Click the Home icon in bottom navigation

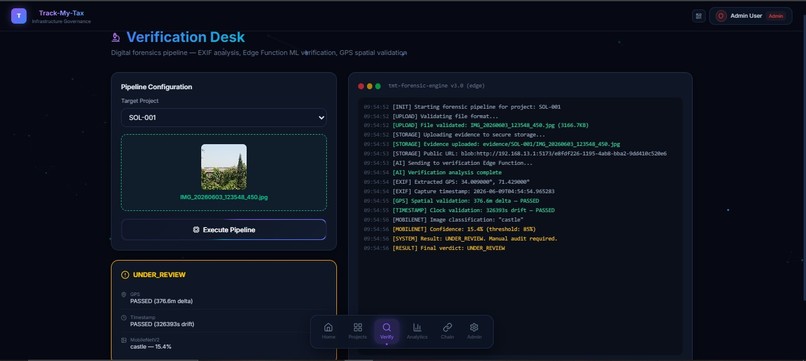[x=328, y=327]
